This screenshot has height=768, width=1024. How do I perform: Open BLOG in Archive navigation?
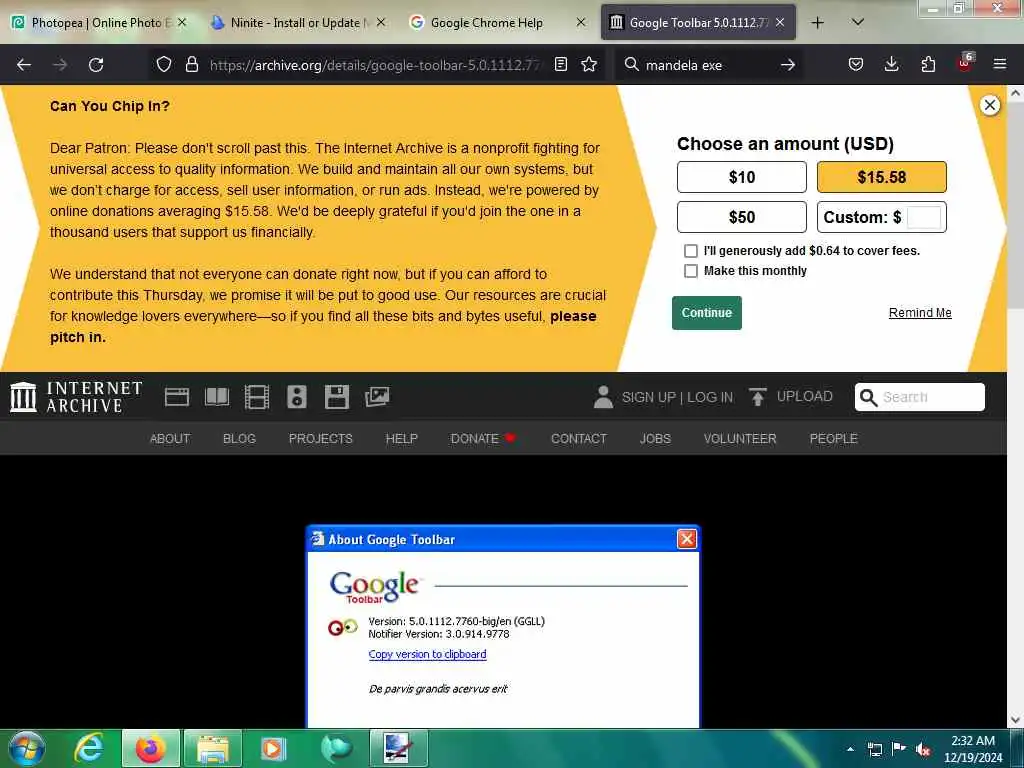click(239, 439)
